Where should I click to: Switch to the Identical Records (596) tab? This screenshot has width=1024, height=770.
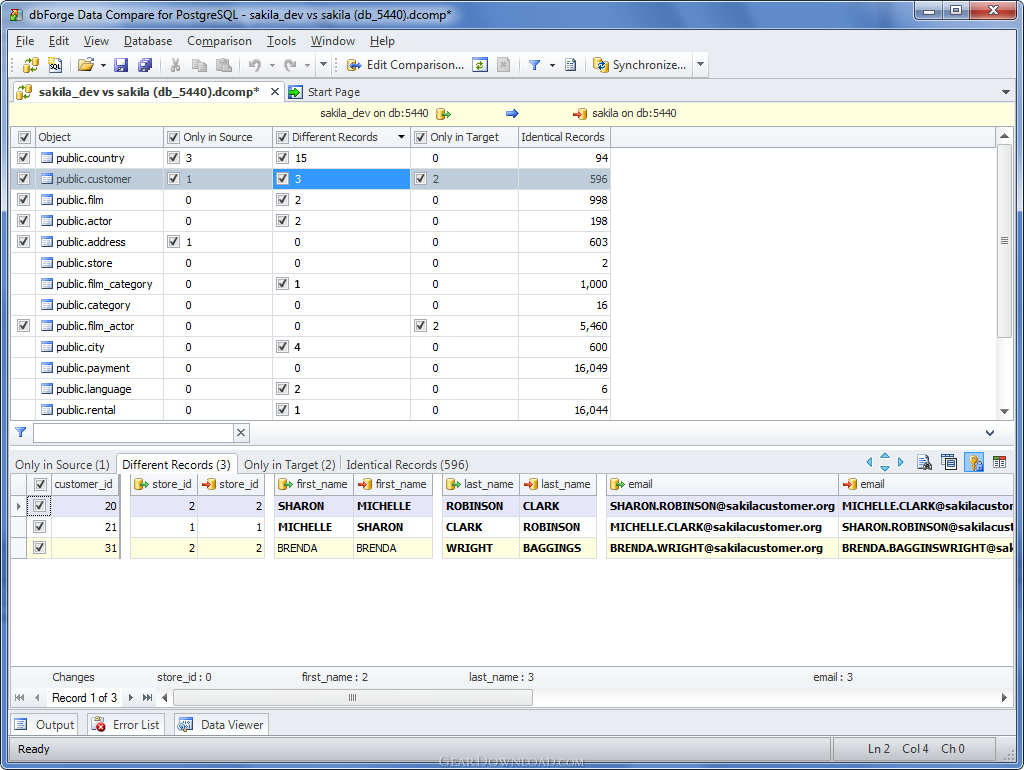click(x=407, y=464)
